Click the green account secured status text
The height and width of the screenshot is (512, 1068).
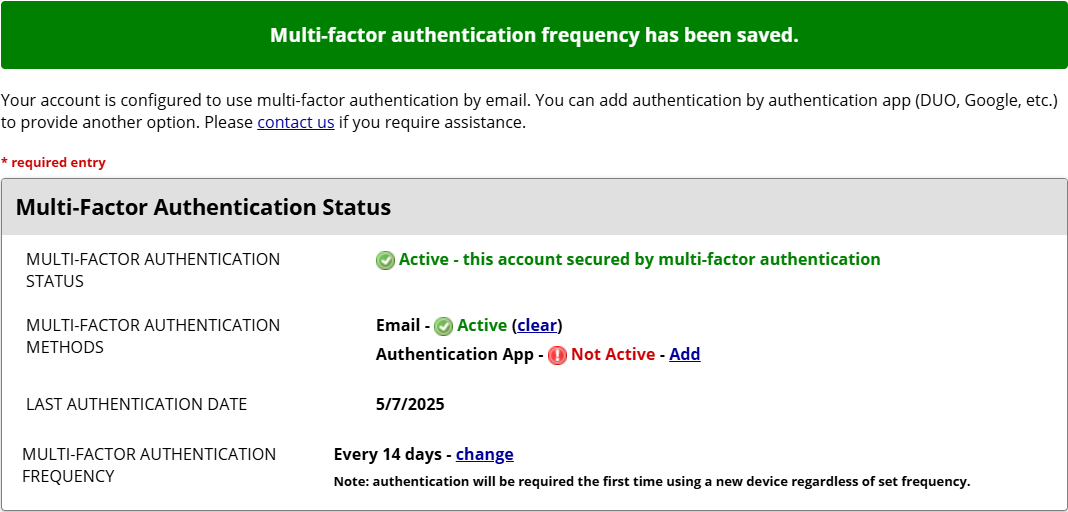click(639, 260)
